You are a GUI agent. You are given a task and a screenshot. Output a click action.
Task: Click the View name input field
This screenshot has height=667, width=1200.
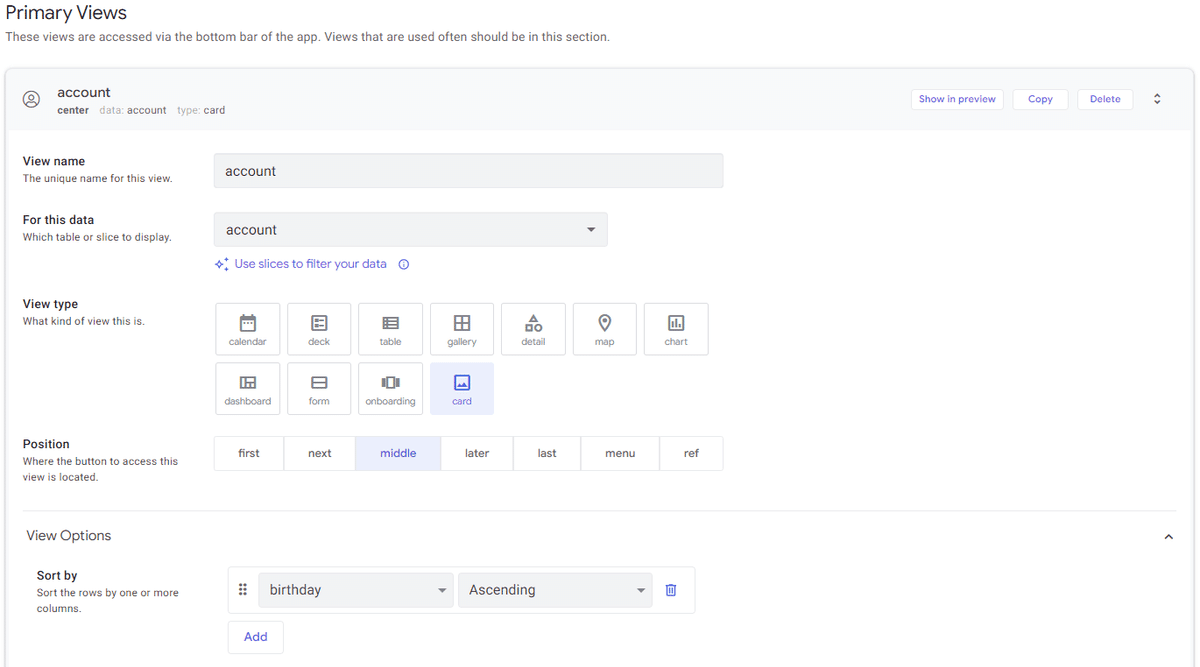(468, 171)
